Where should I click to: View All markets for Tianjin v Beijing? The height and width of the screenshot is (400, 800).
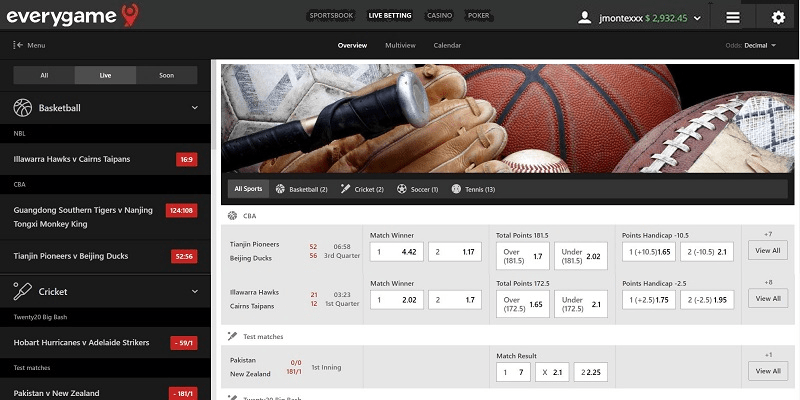click(x=768, y=251)
